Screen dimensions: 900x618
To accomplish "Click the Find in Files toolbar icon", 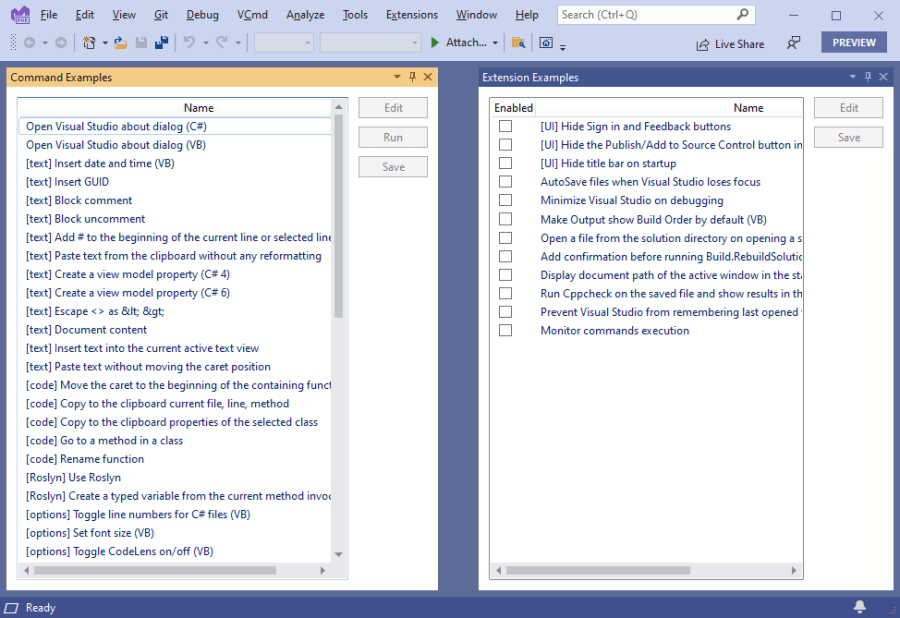I will tap(518, 43).
